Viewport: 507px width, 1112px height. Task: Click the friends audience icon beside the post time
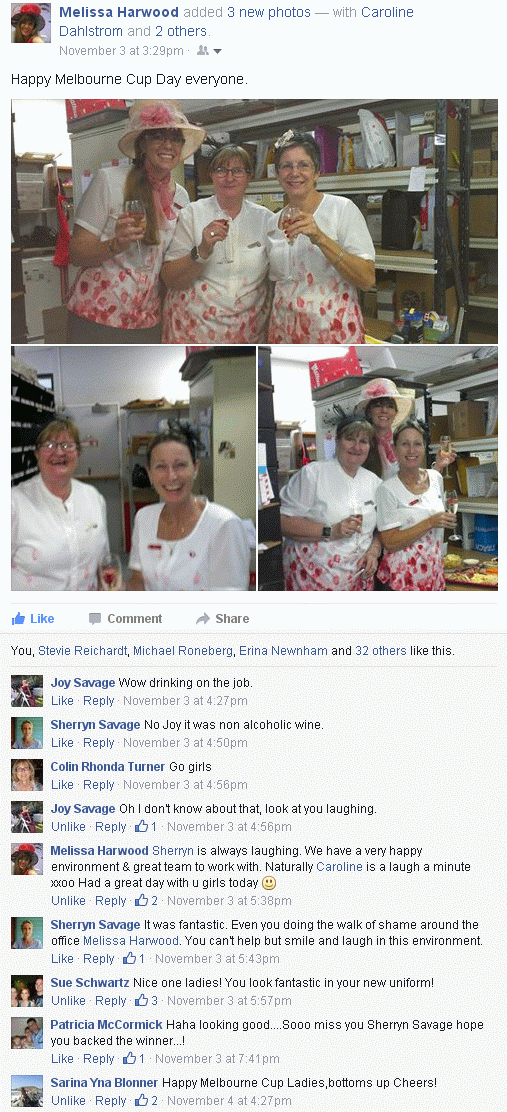pyautogui.click(x=203, y=50)
